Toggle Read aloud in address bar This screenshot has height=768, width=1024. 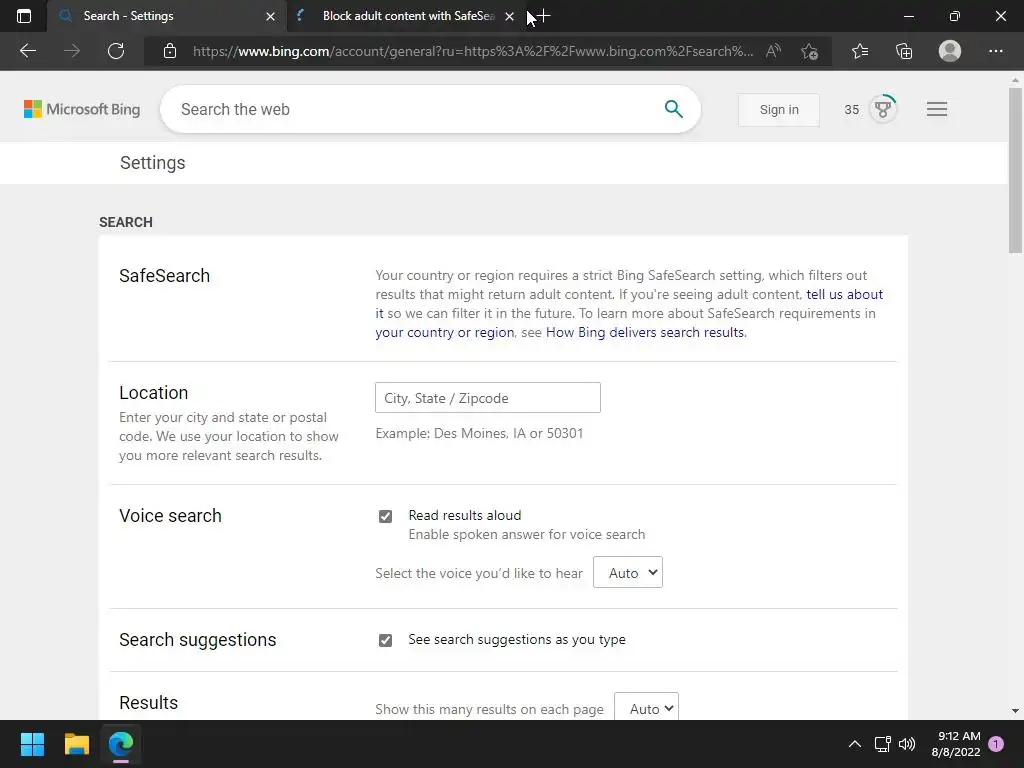773,51
